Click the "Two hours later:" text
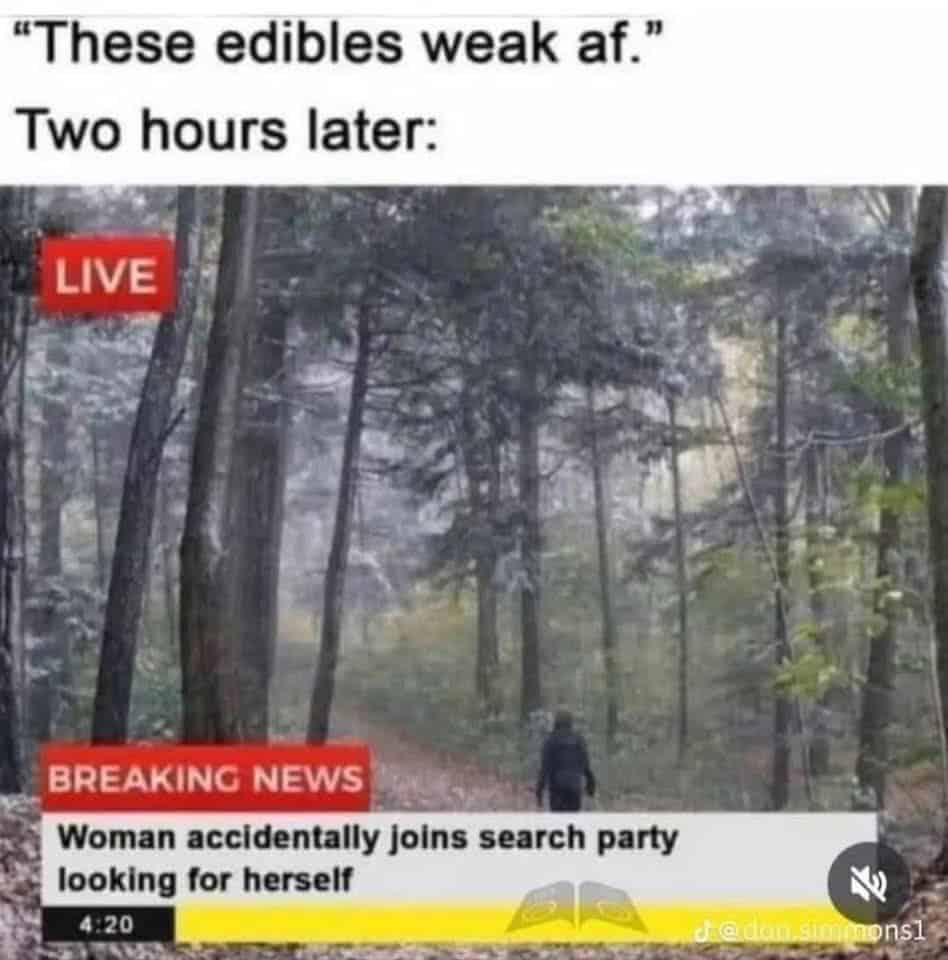This screenshot has height=960, width=948. 227,132
